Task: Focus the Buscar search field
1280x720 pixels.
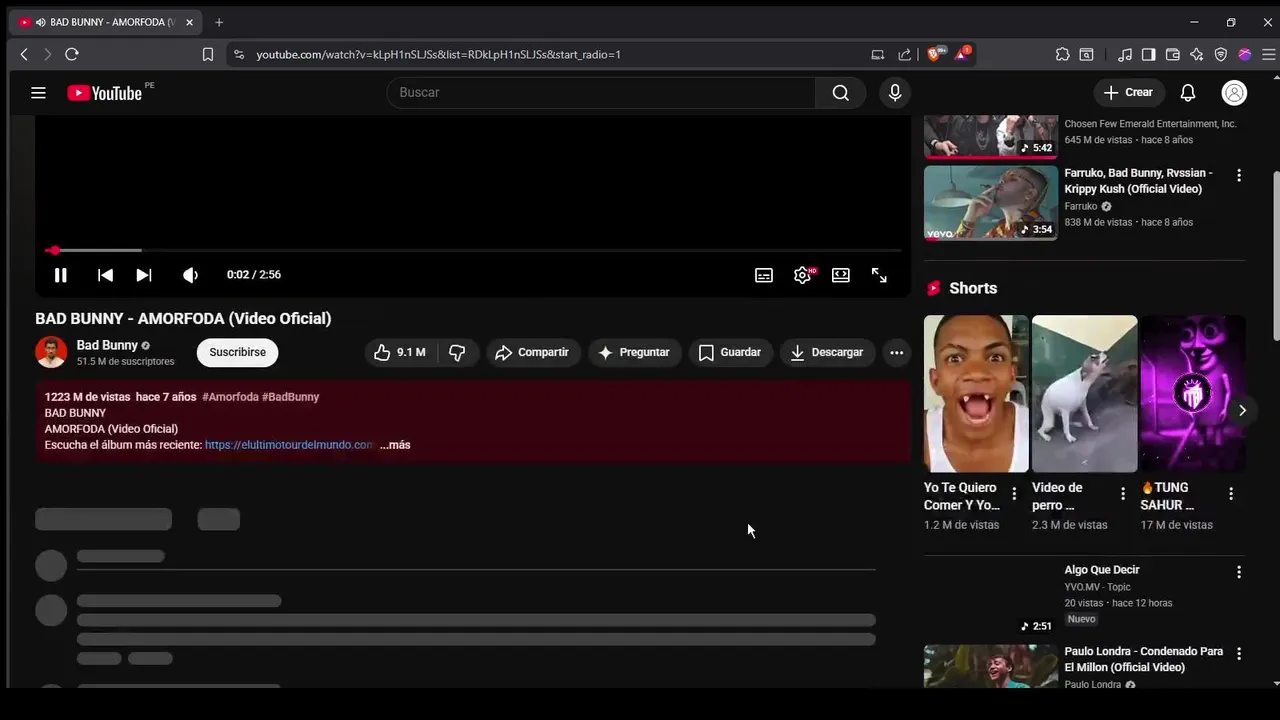Action: (600, 93)
